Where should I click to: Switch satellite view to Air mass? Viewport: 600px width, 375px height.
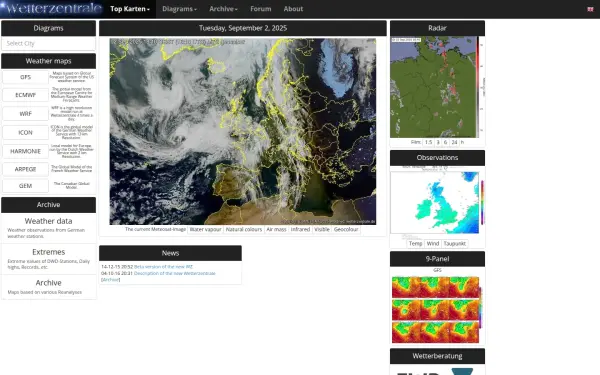pos(276,229)
